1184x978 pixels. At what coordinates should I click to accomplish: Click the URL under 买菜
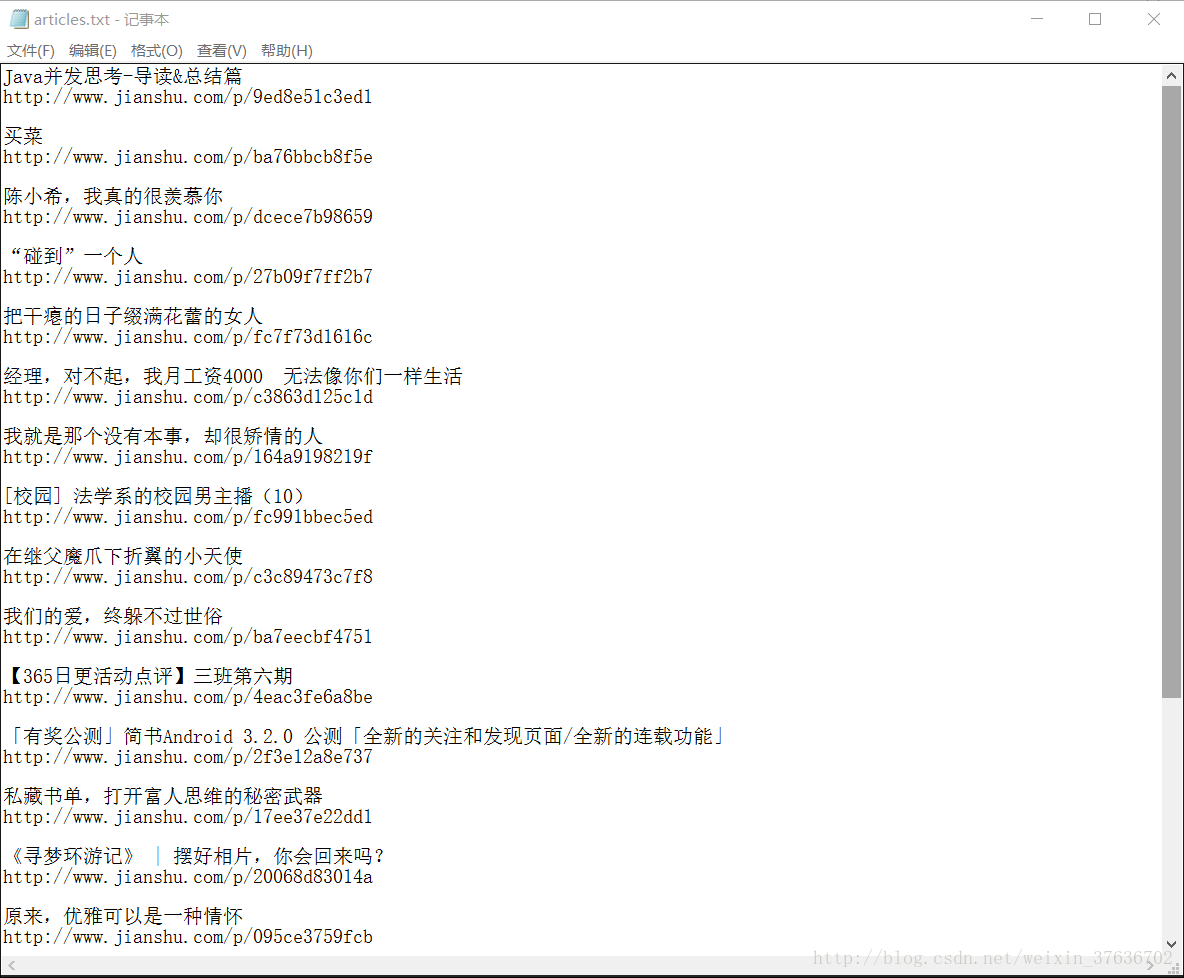pos(187,156)
